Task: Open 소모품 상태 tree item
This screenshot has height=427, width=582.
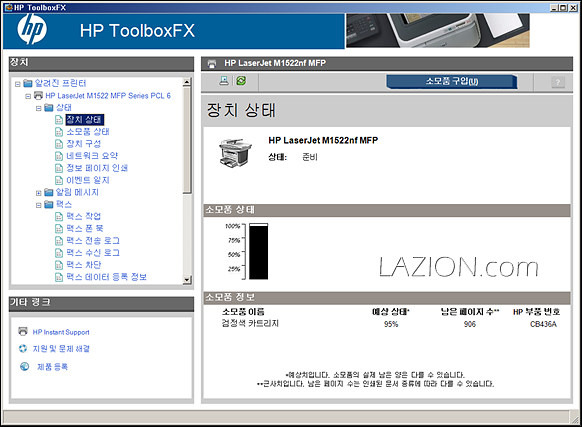Action: coord(88,132)
